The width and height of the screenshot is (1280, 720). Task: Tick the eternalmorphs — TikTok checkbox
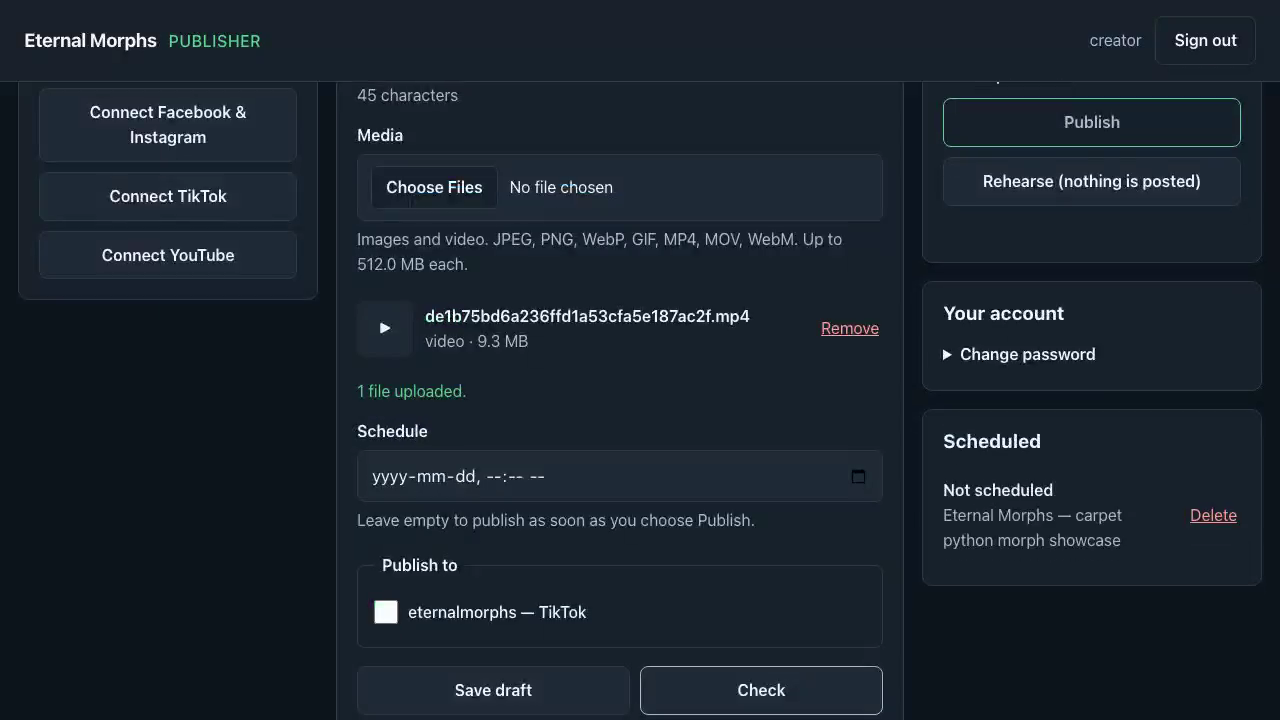tap(386, 612)
